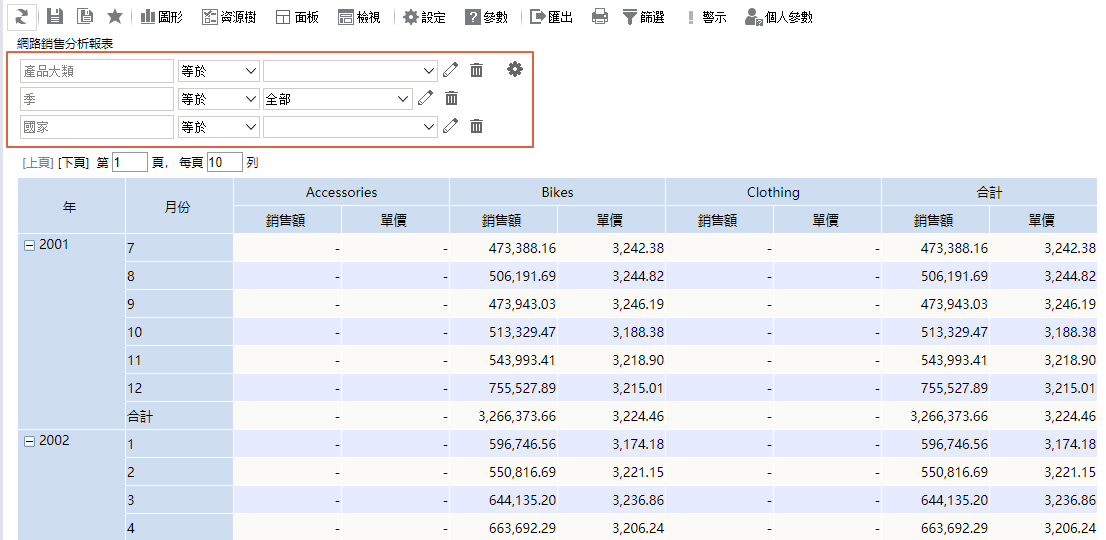Click the 篩選 filter button

pyautogui.click(x=643, y=17)
